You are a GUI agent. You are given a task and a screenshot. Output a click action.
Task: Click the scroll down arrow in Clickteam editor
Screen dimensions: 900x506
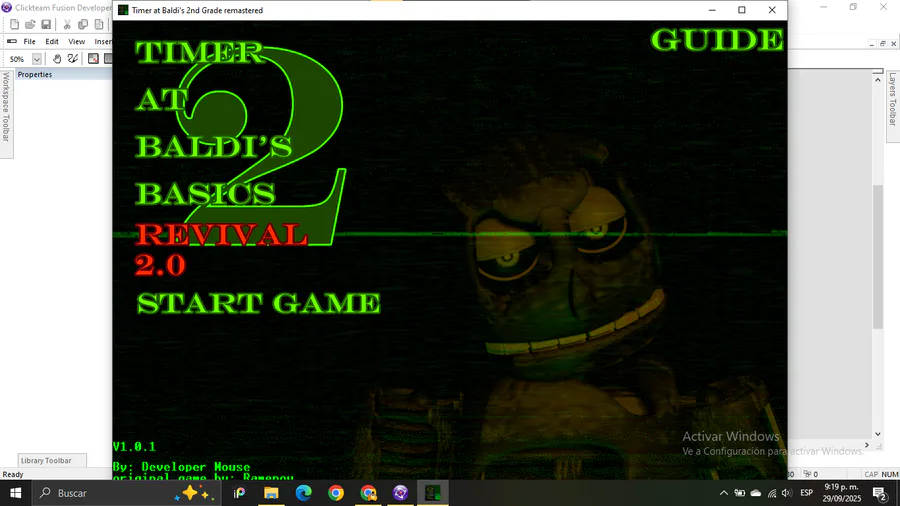[x=878, y=434]
